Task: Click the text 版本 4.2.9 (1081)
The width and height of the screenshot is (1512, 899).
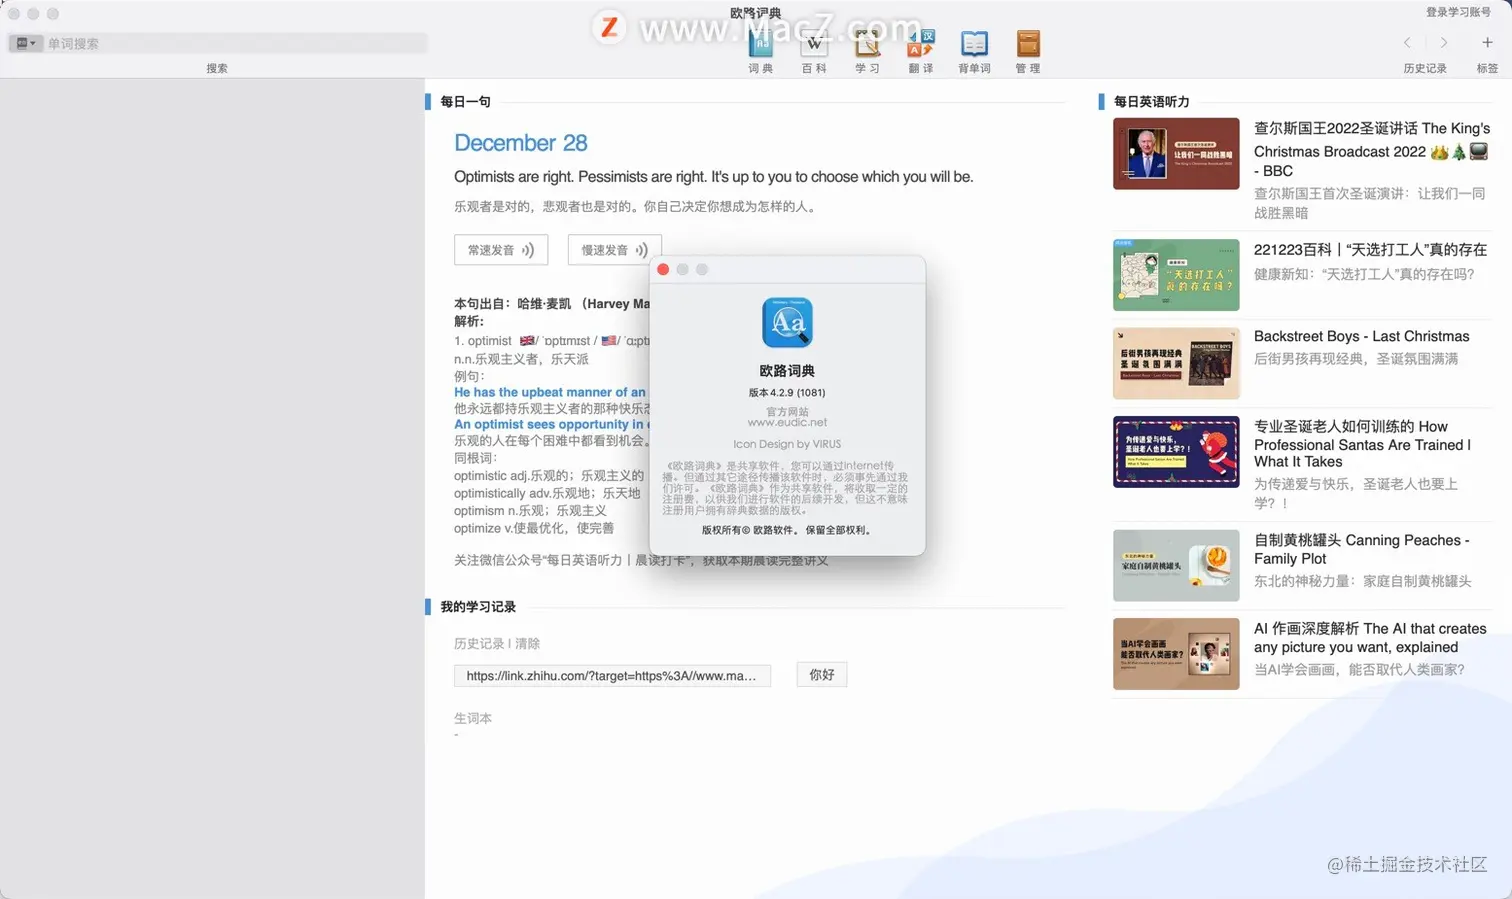Action: point(787,393)
